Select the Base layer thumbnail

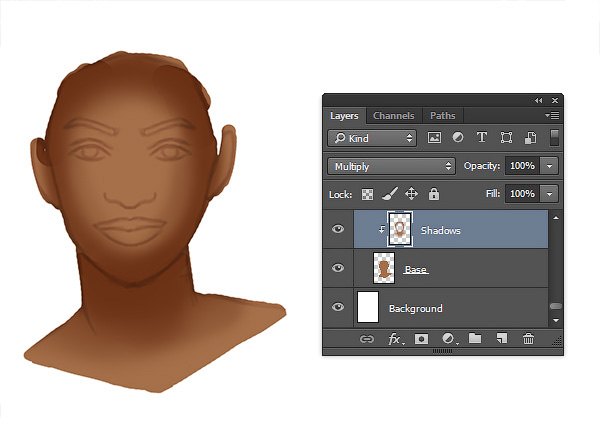pos(384,268)
